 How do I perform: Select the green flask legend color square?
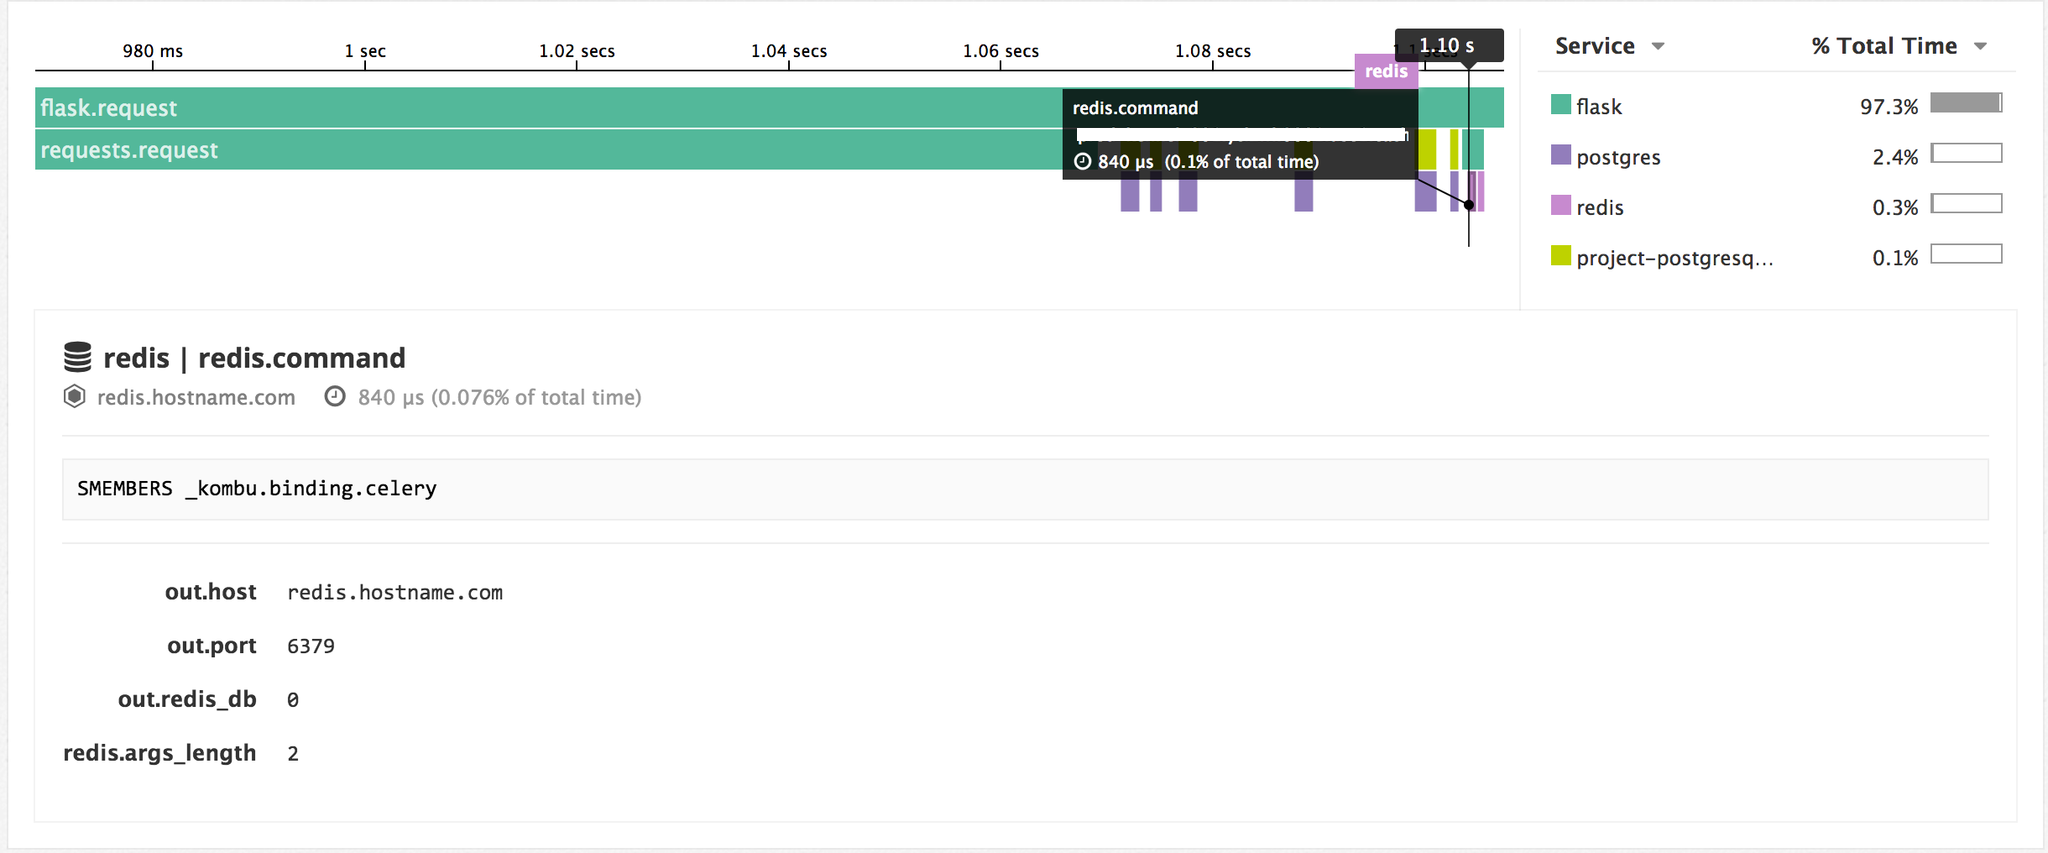pos(1560,104)
